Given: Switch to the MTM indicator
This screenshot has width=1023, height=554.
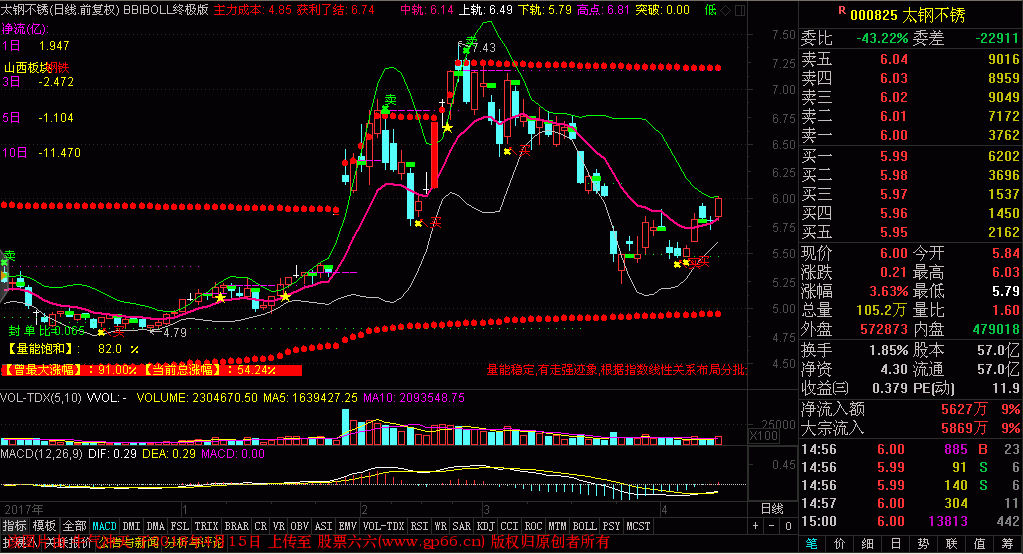Looking at the screenshot, I should tap(558, 526).
